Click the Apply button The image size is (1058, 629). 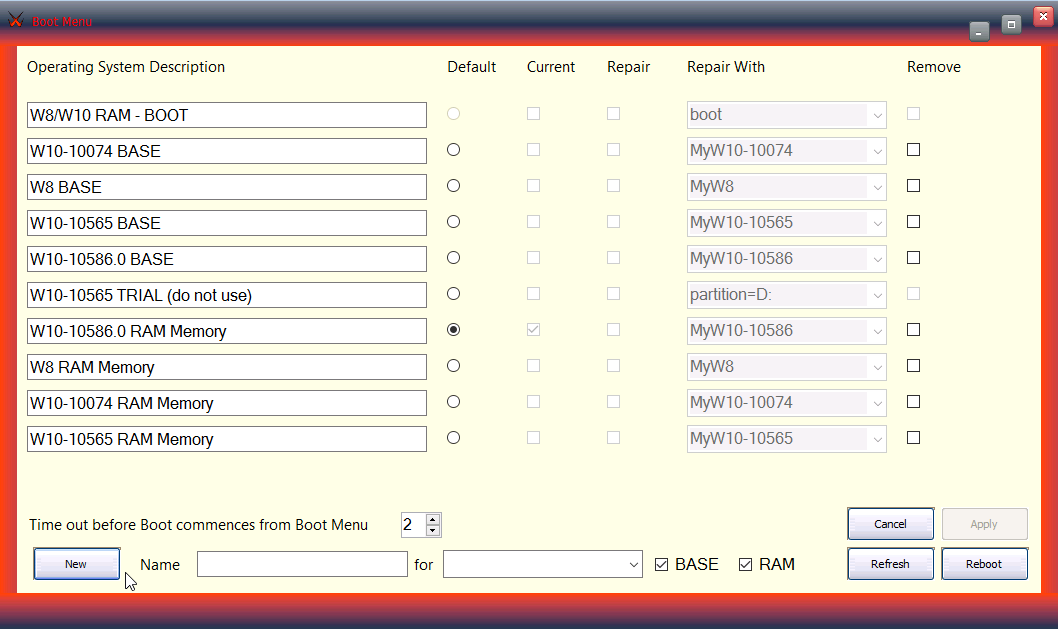coord(984,524)
